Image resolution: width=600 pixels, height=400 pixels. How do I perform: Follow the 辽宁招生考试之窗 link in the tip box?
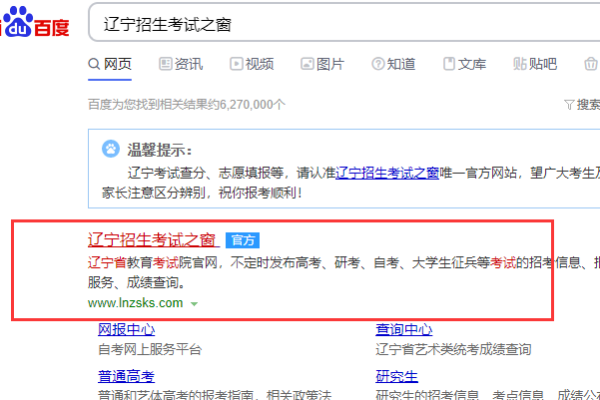[x=387, y=173]
